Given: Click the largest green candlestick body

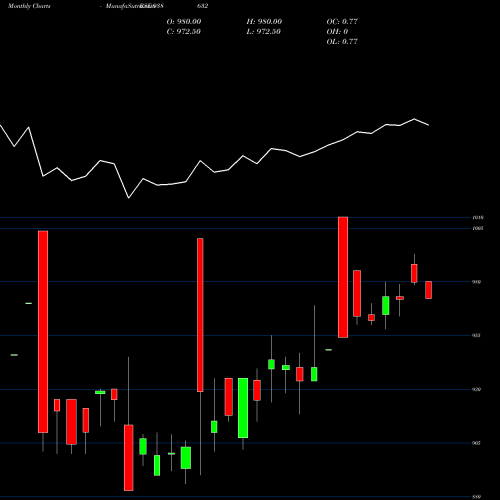Looking at the screenshot, I should 243,408.
